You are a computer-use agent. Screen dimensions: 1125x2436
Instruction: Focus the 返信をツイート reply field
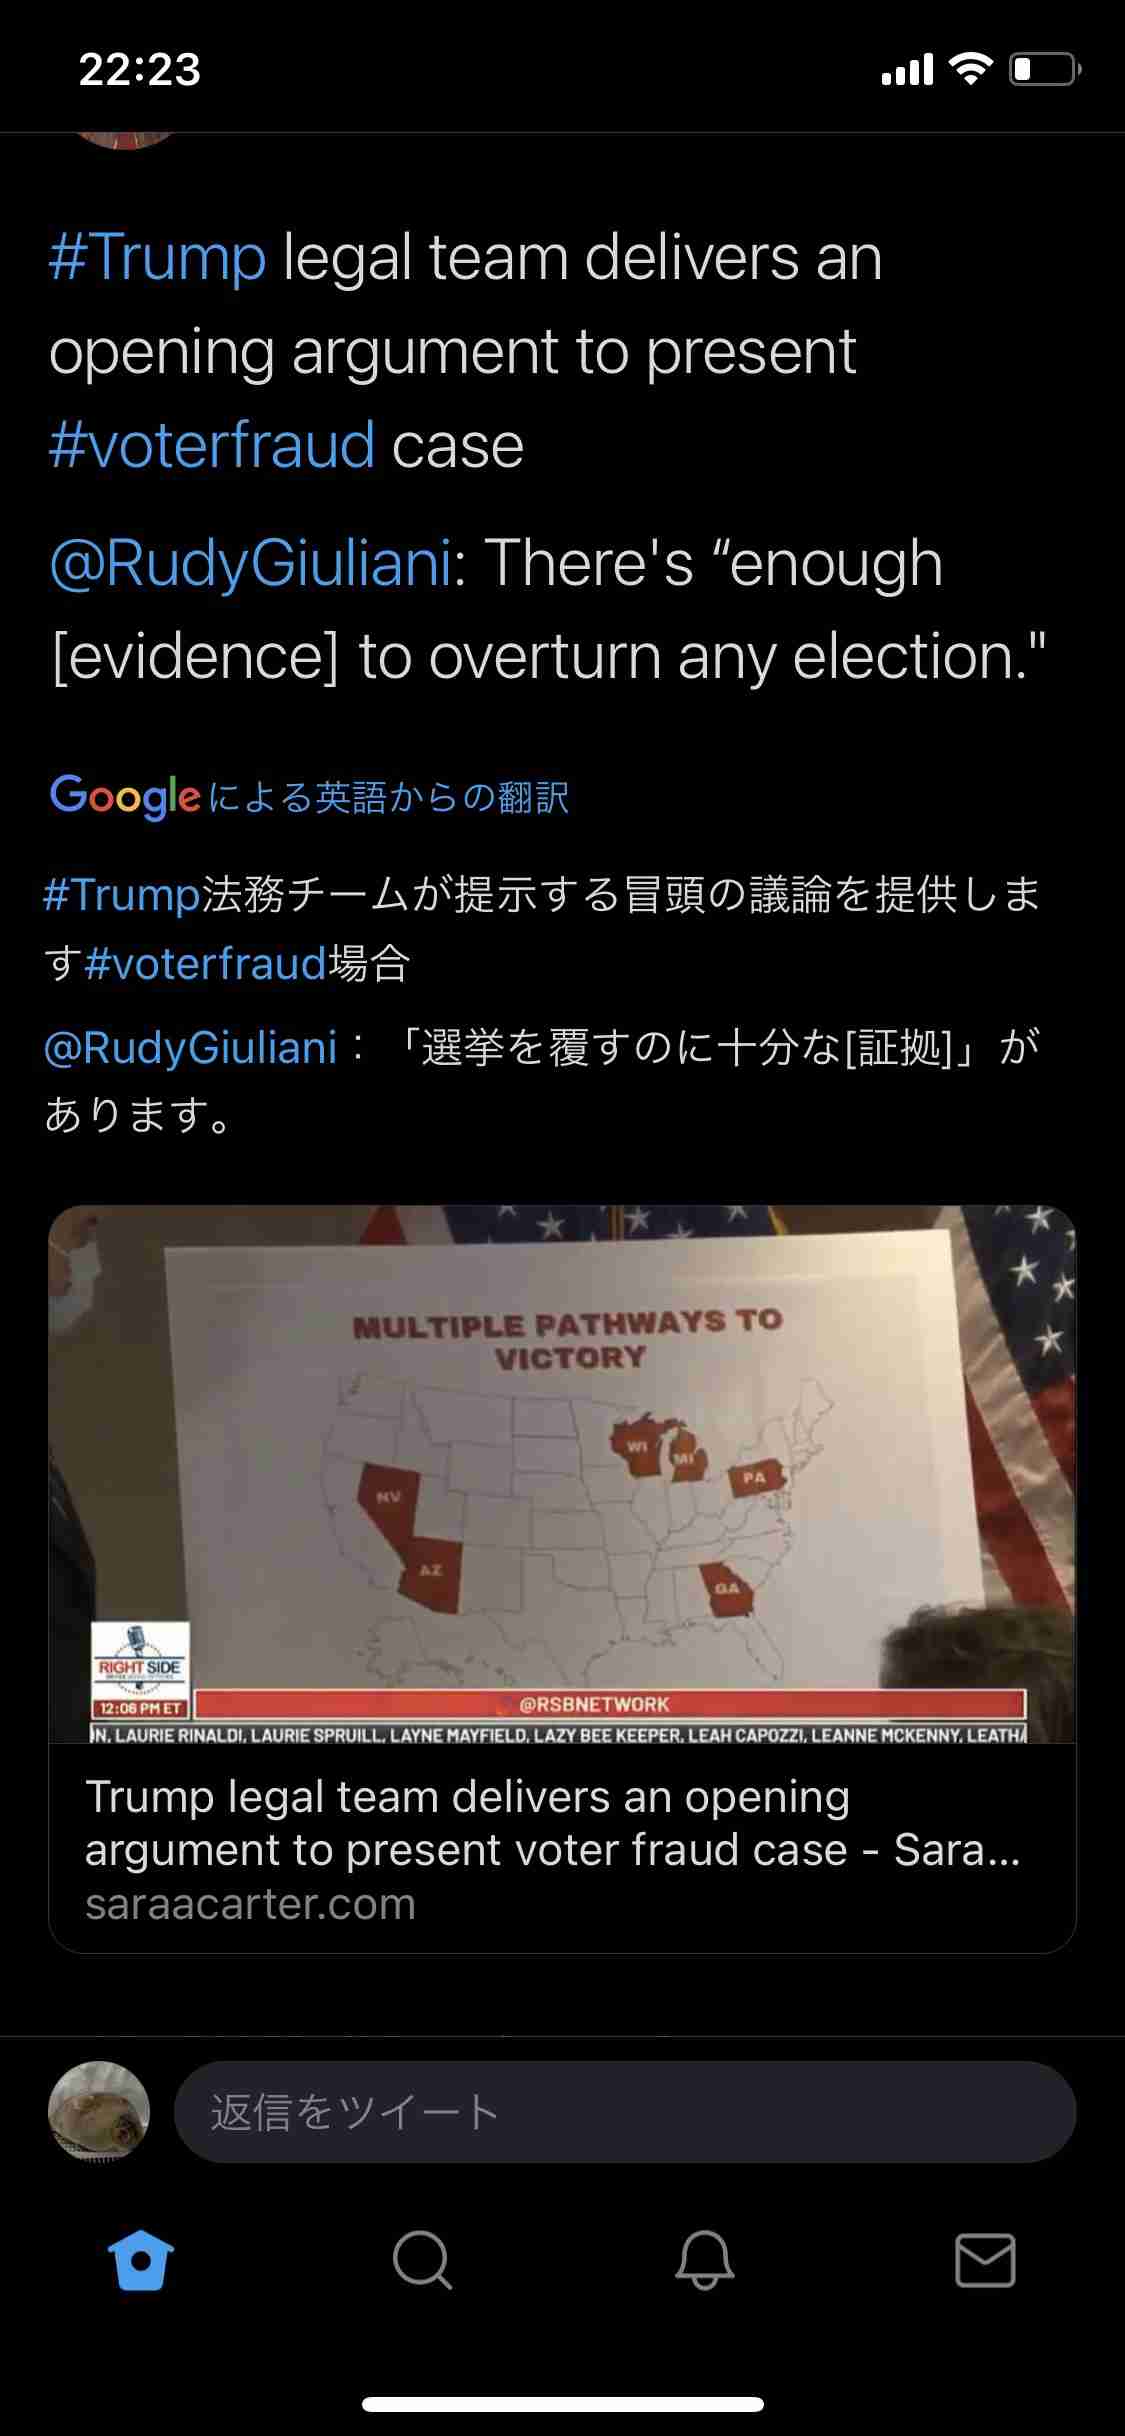click(625, 2112)
